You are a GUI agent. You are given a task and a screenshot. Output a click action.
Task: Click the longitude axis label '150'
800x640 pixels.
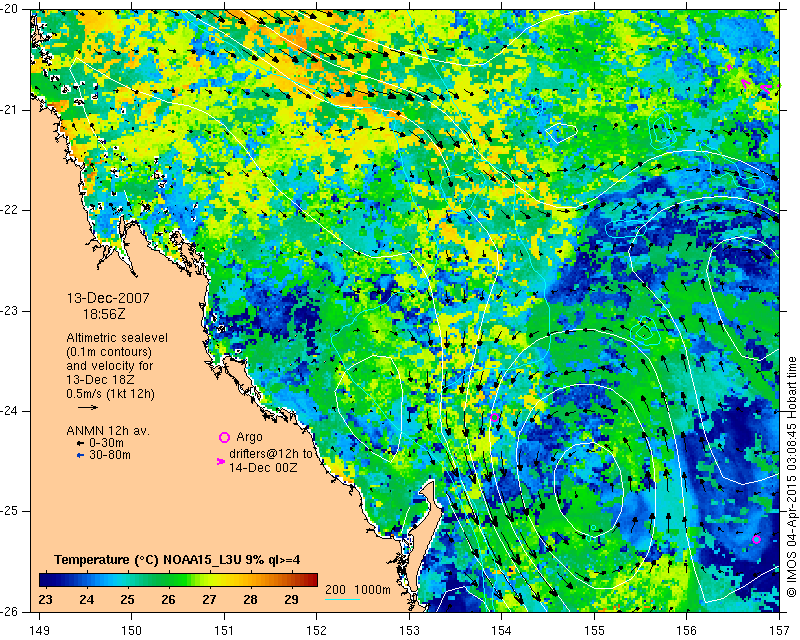click(132, 631)
